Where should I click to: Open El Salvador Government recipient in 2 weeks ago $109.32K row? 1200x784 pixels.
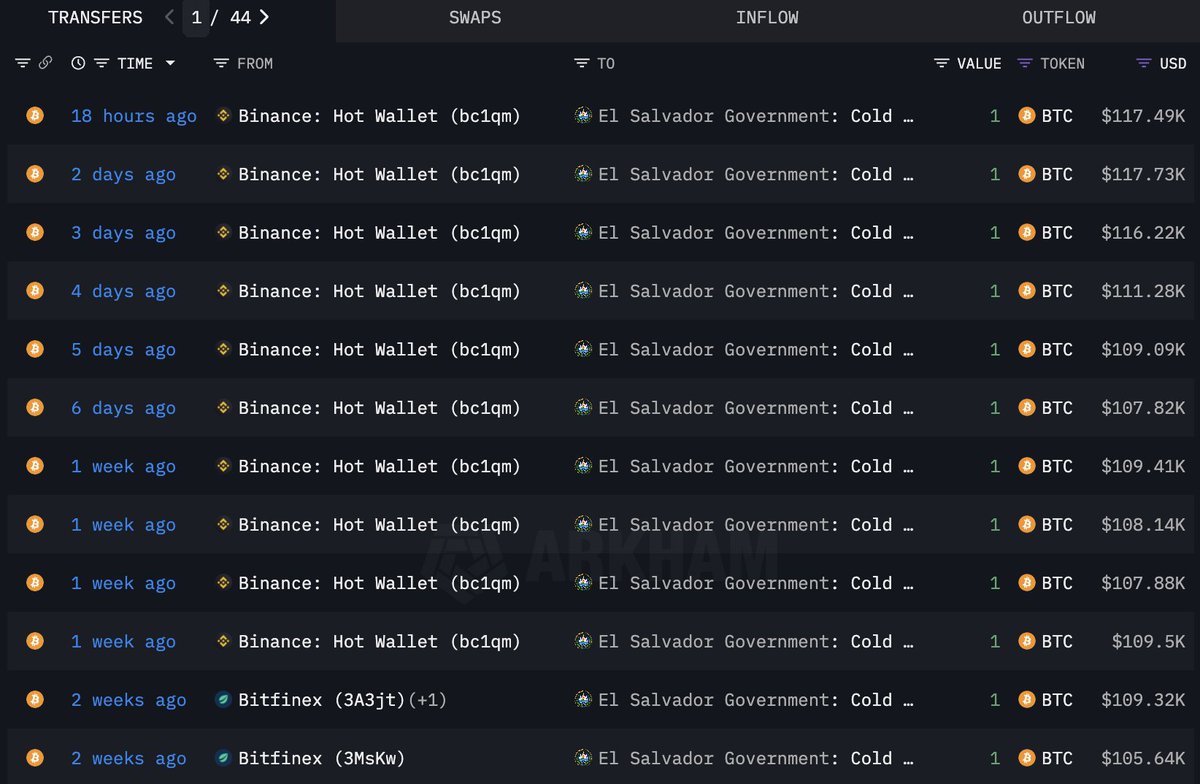[x=756, y=700]
